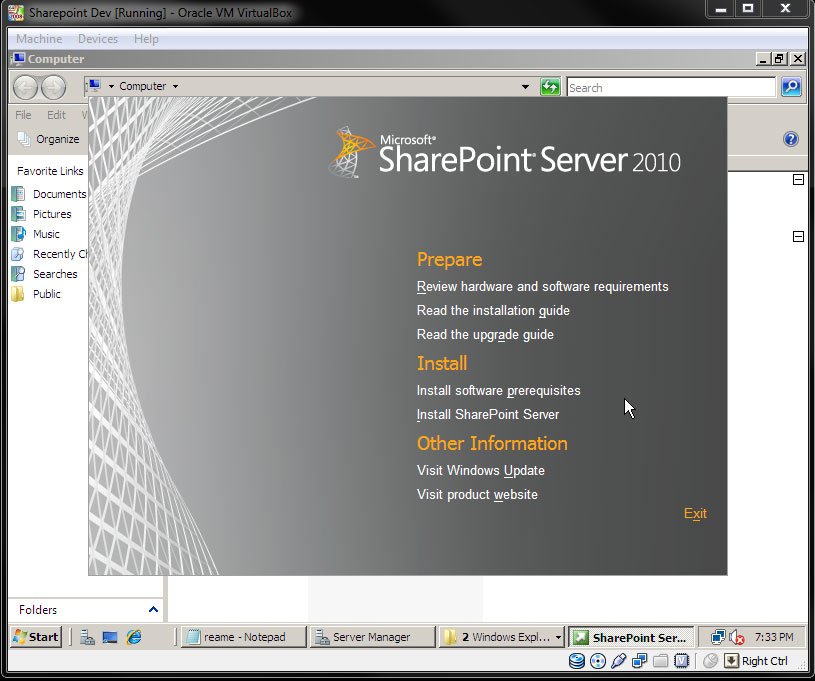This screenshot has height=681, width=815.
Task: Click green refresh icon beside address bar
Action: [x=550, y=87]
